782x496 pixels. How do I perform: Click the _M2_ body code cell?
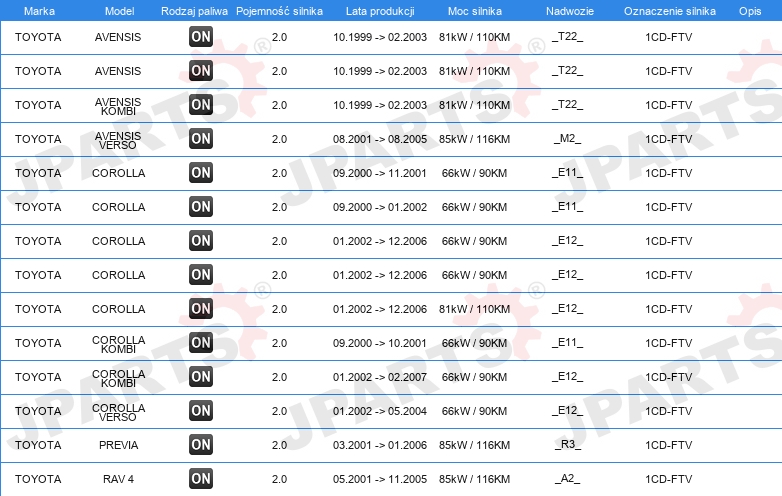(568, 139)
